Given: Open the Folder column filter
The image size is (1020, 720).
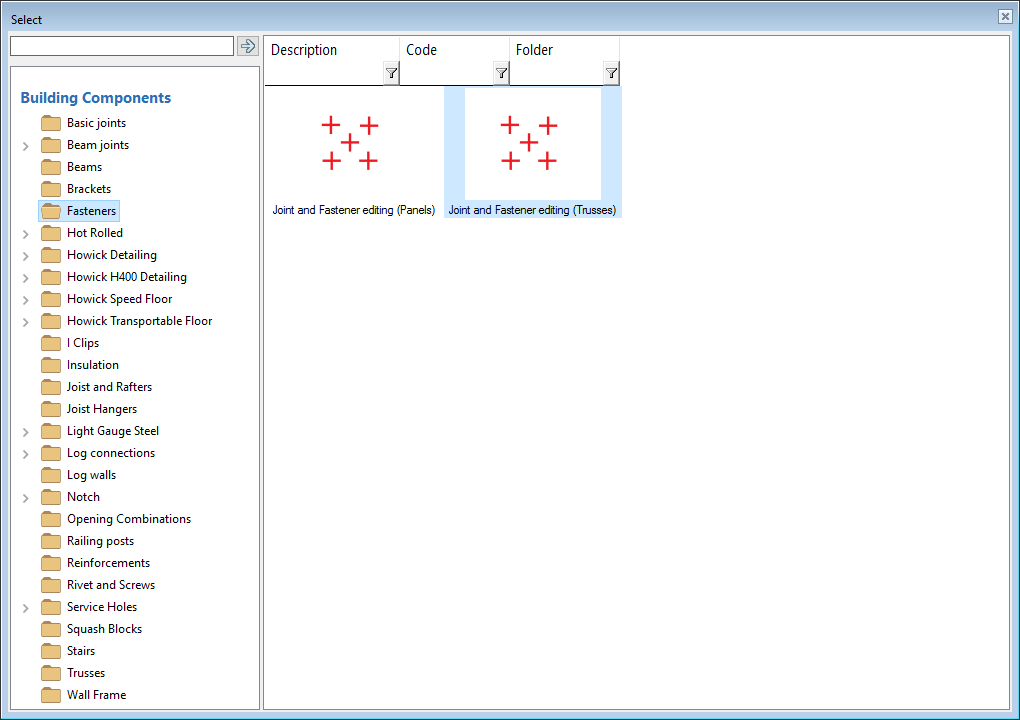Looking at the screenshot, I should tap(611, 73).
